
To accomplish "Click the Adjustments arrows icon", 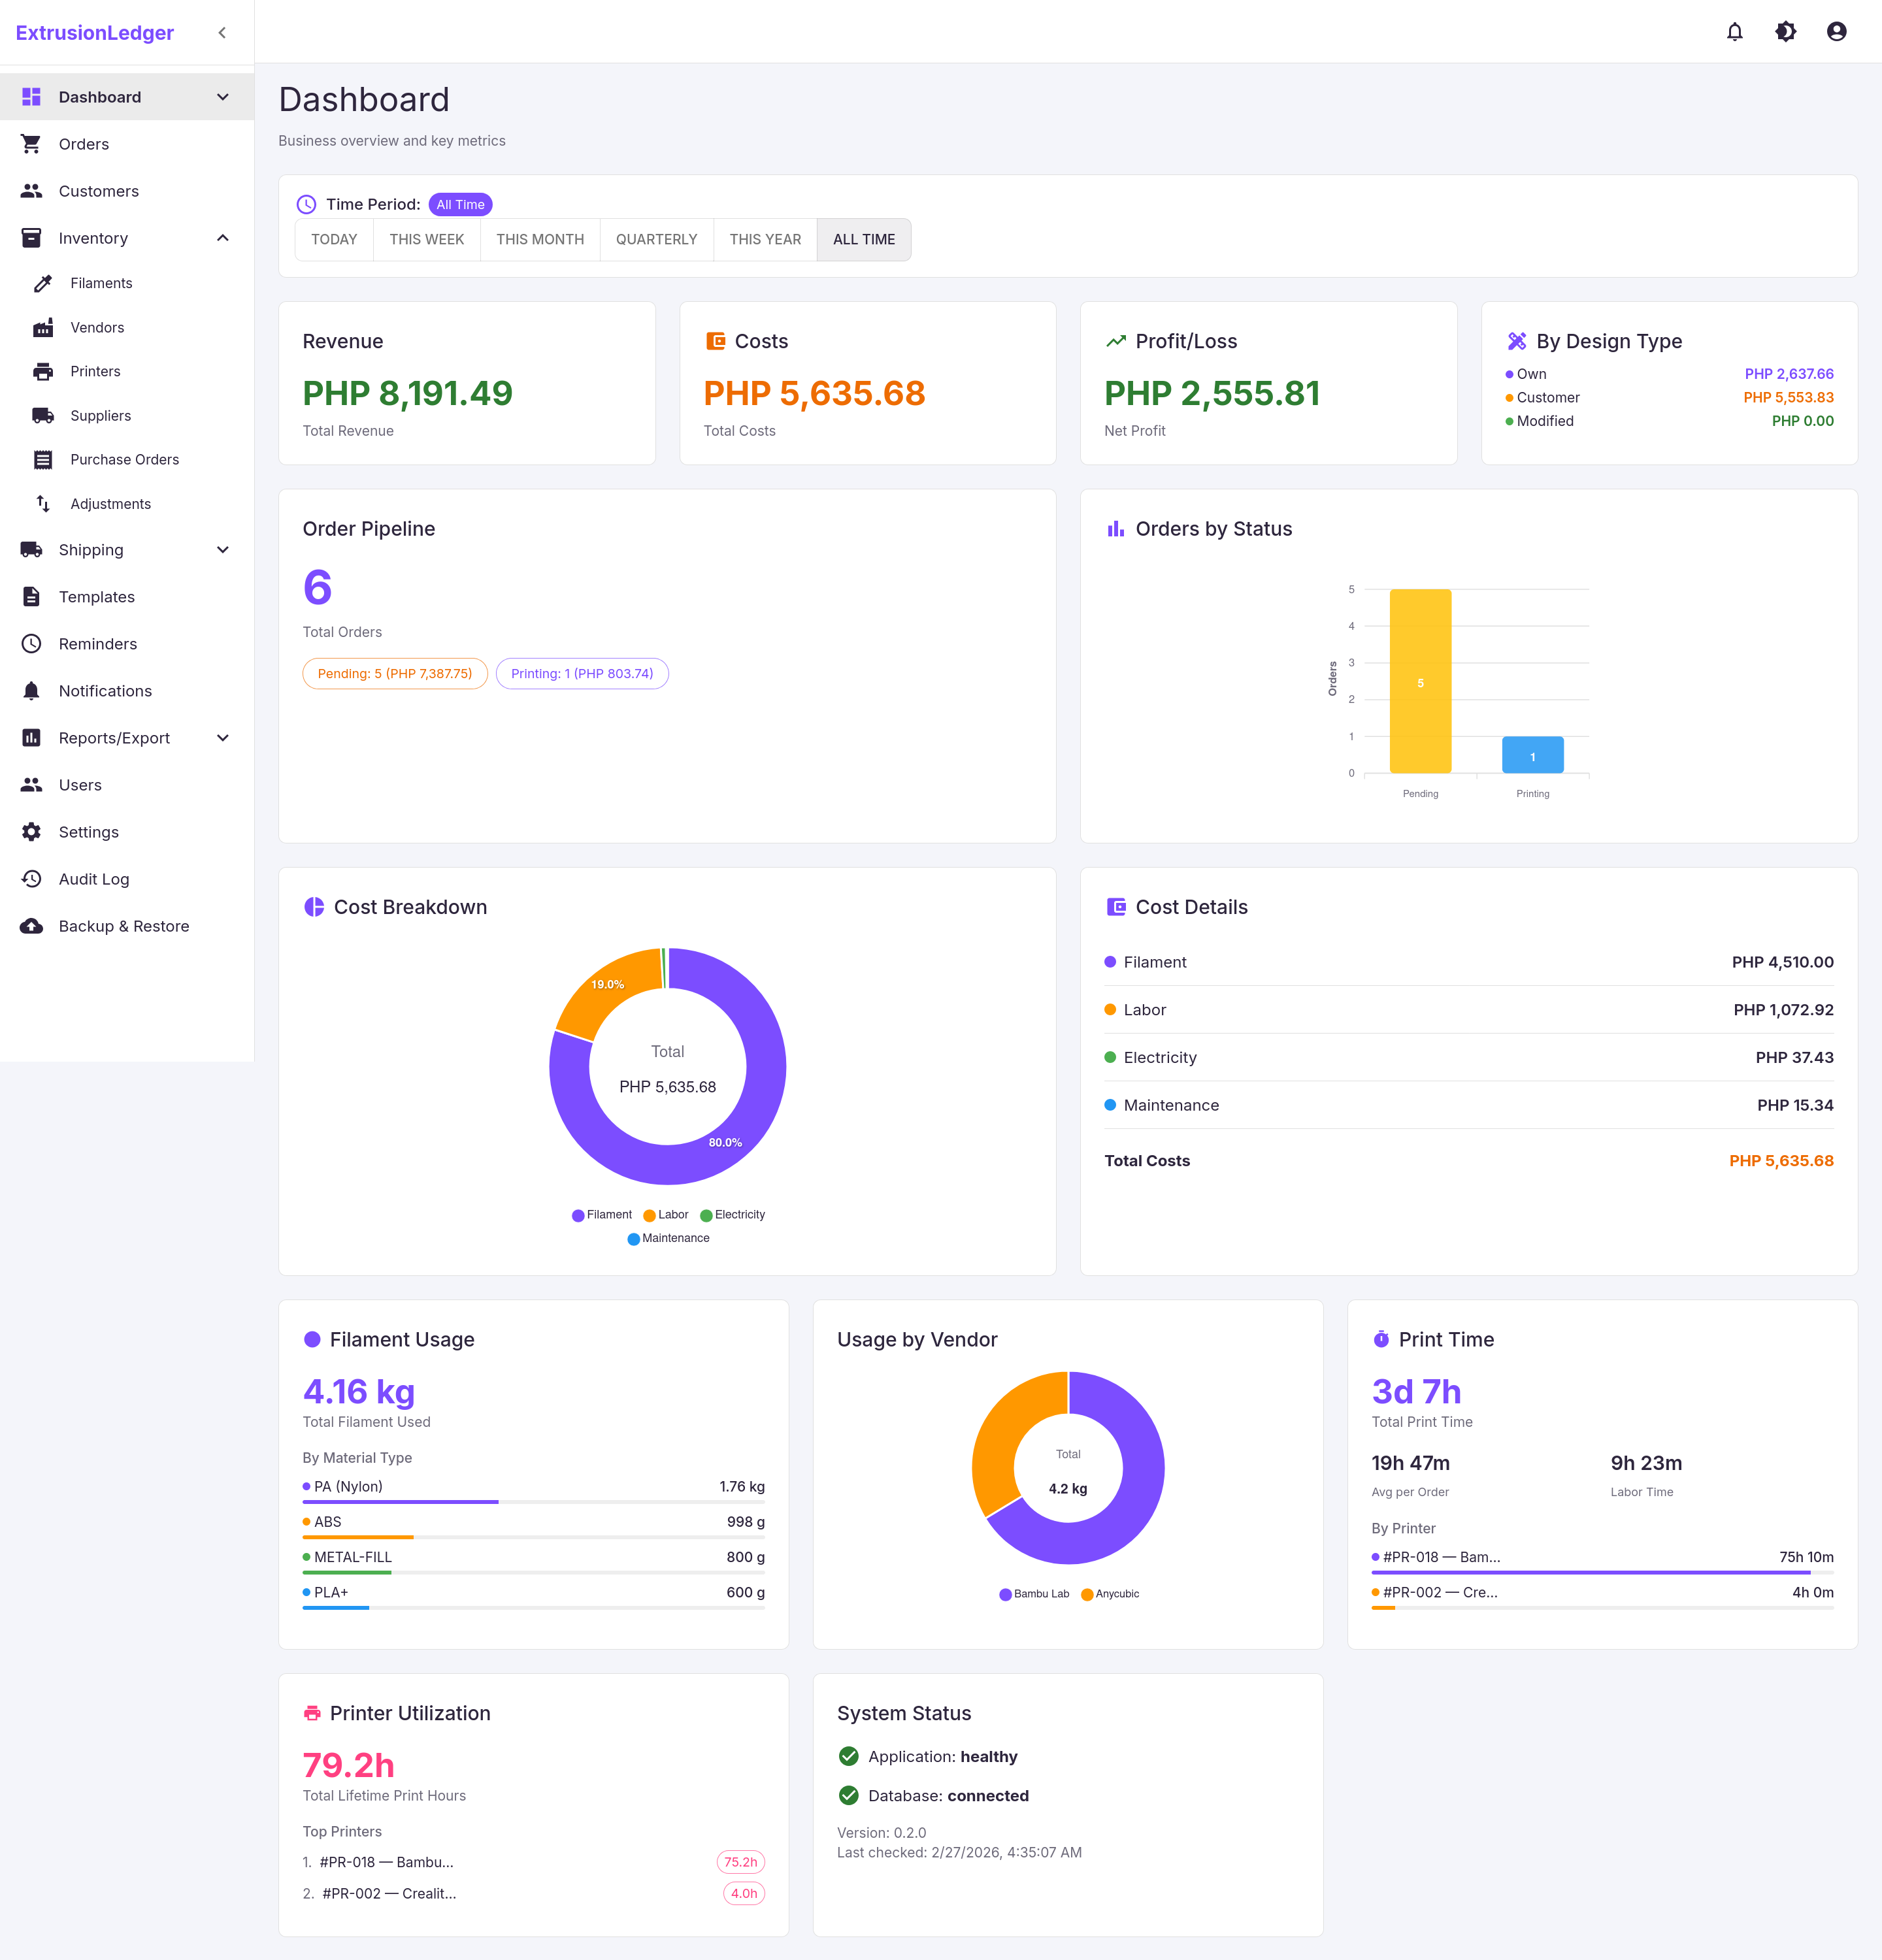I will pyautogui.click(x=43, y=503).
